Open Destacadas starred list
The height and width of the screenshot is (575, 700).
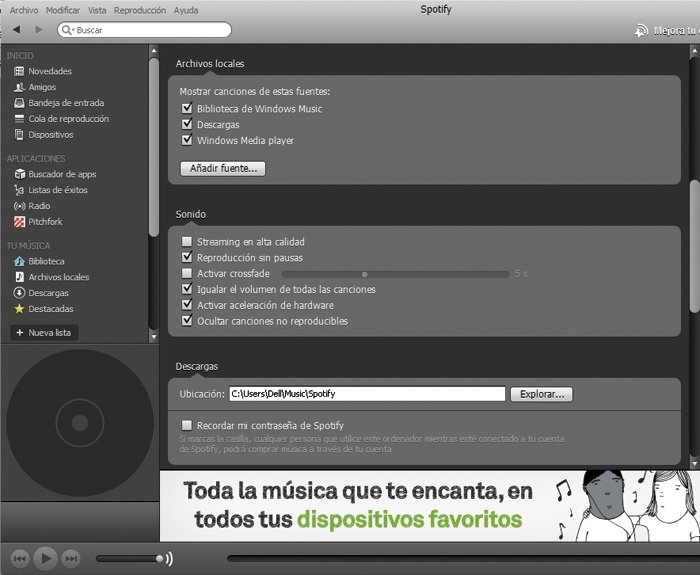point(44,308)
